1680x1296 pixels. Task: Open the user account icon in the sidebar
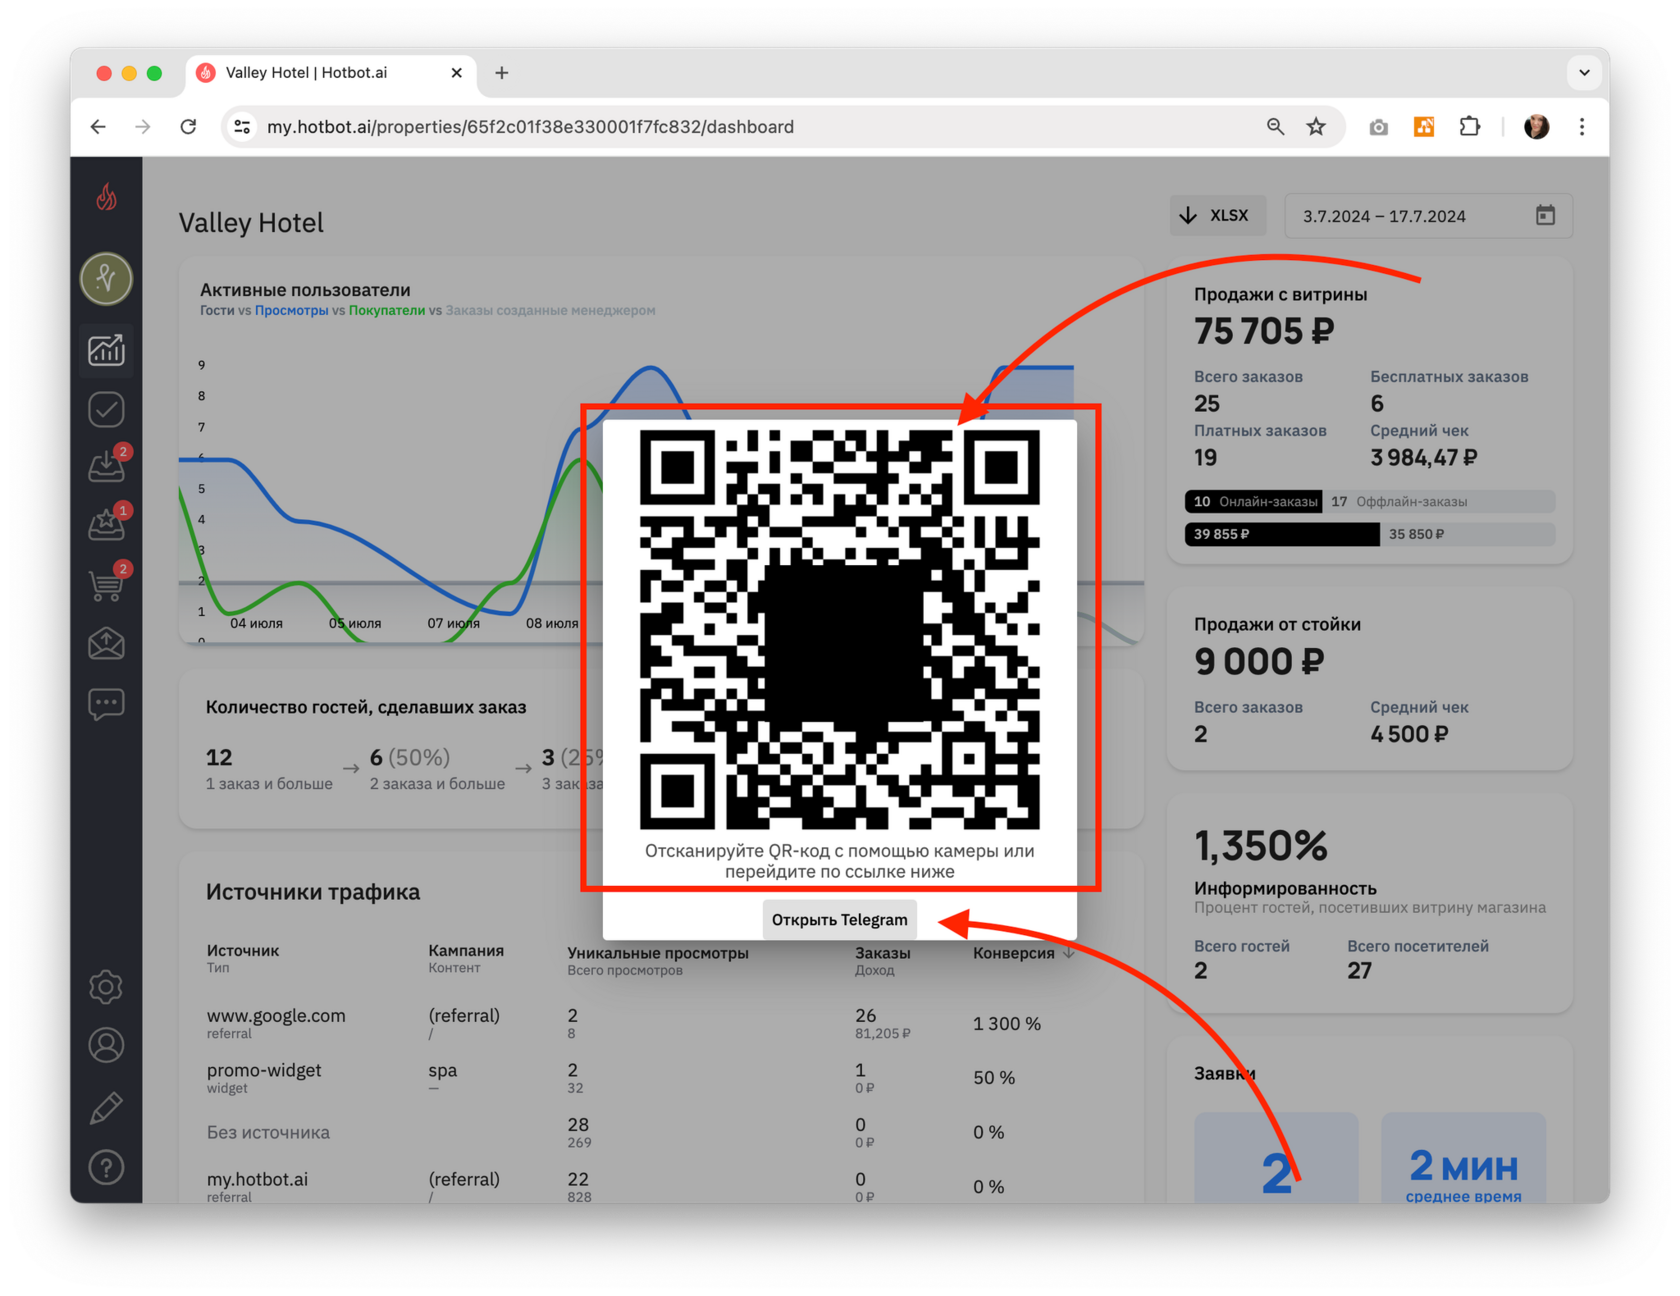coord(106,1046)
